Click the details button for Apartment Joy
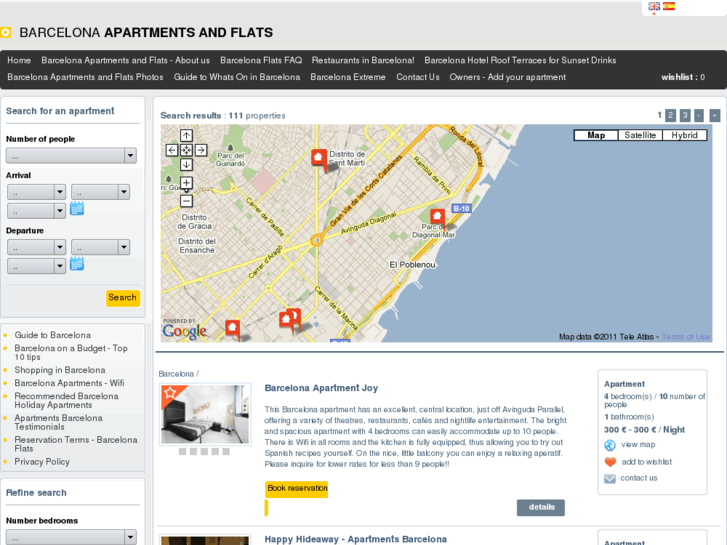Image resolution: width=727 pixels, height=545 pixels. 541,507
